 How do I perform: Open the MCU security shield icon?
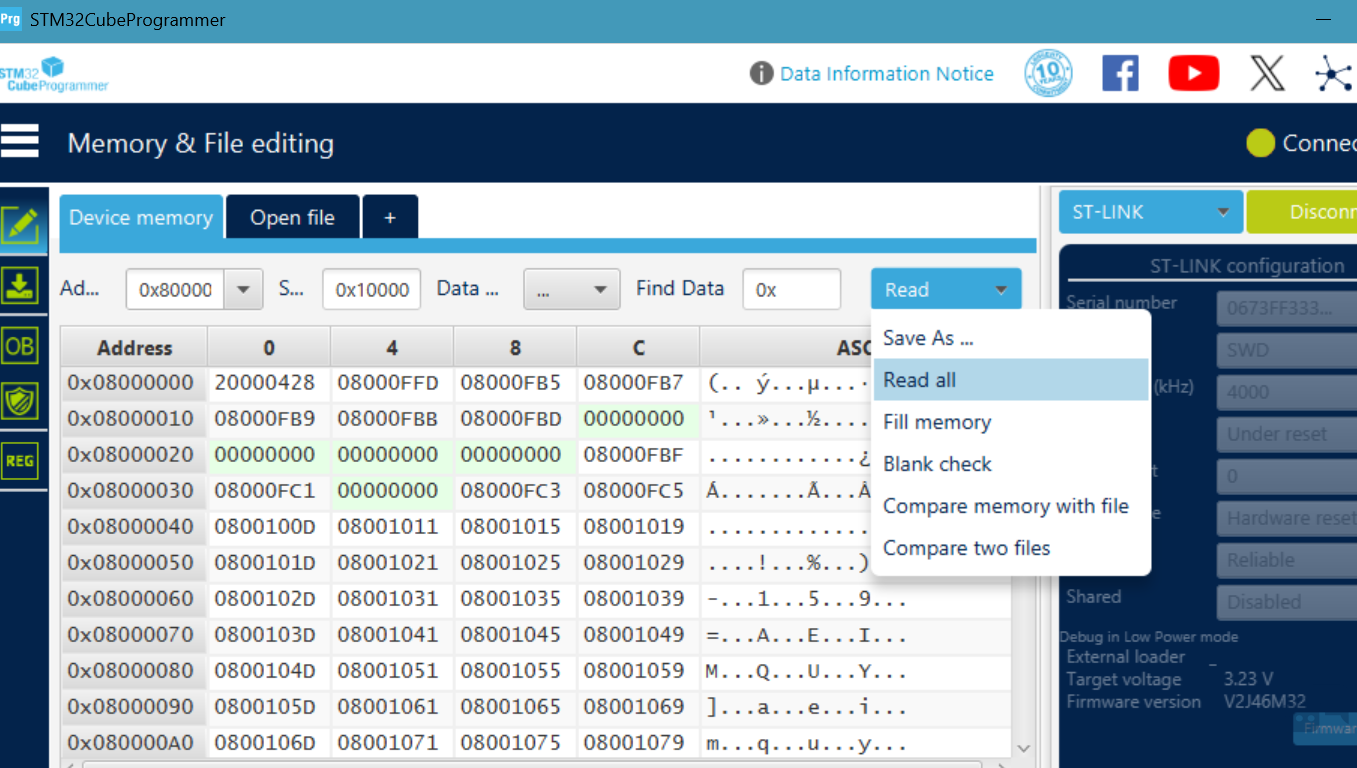coord(21,402)
